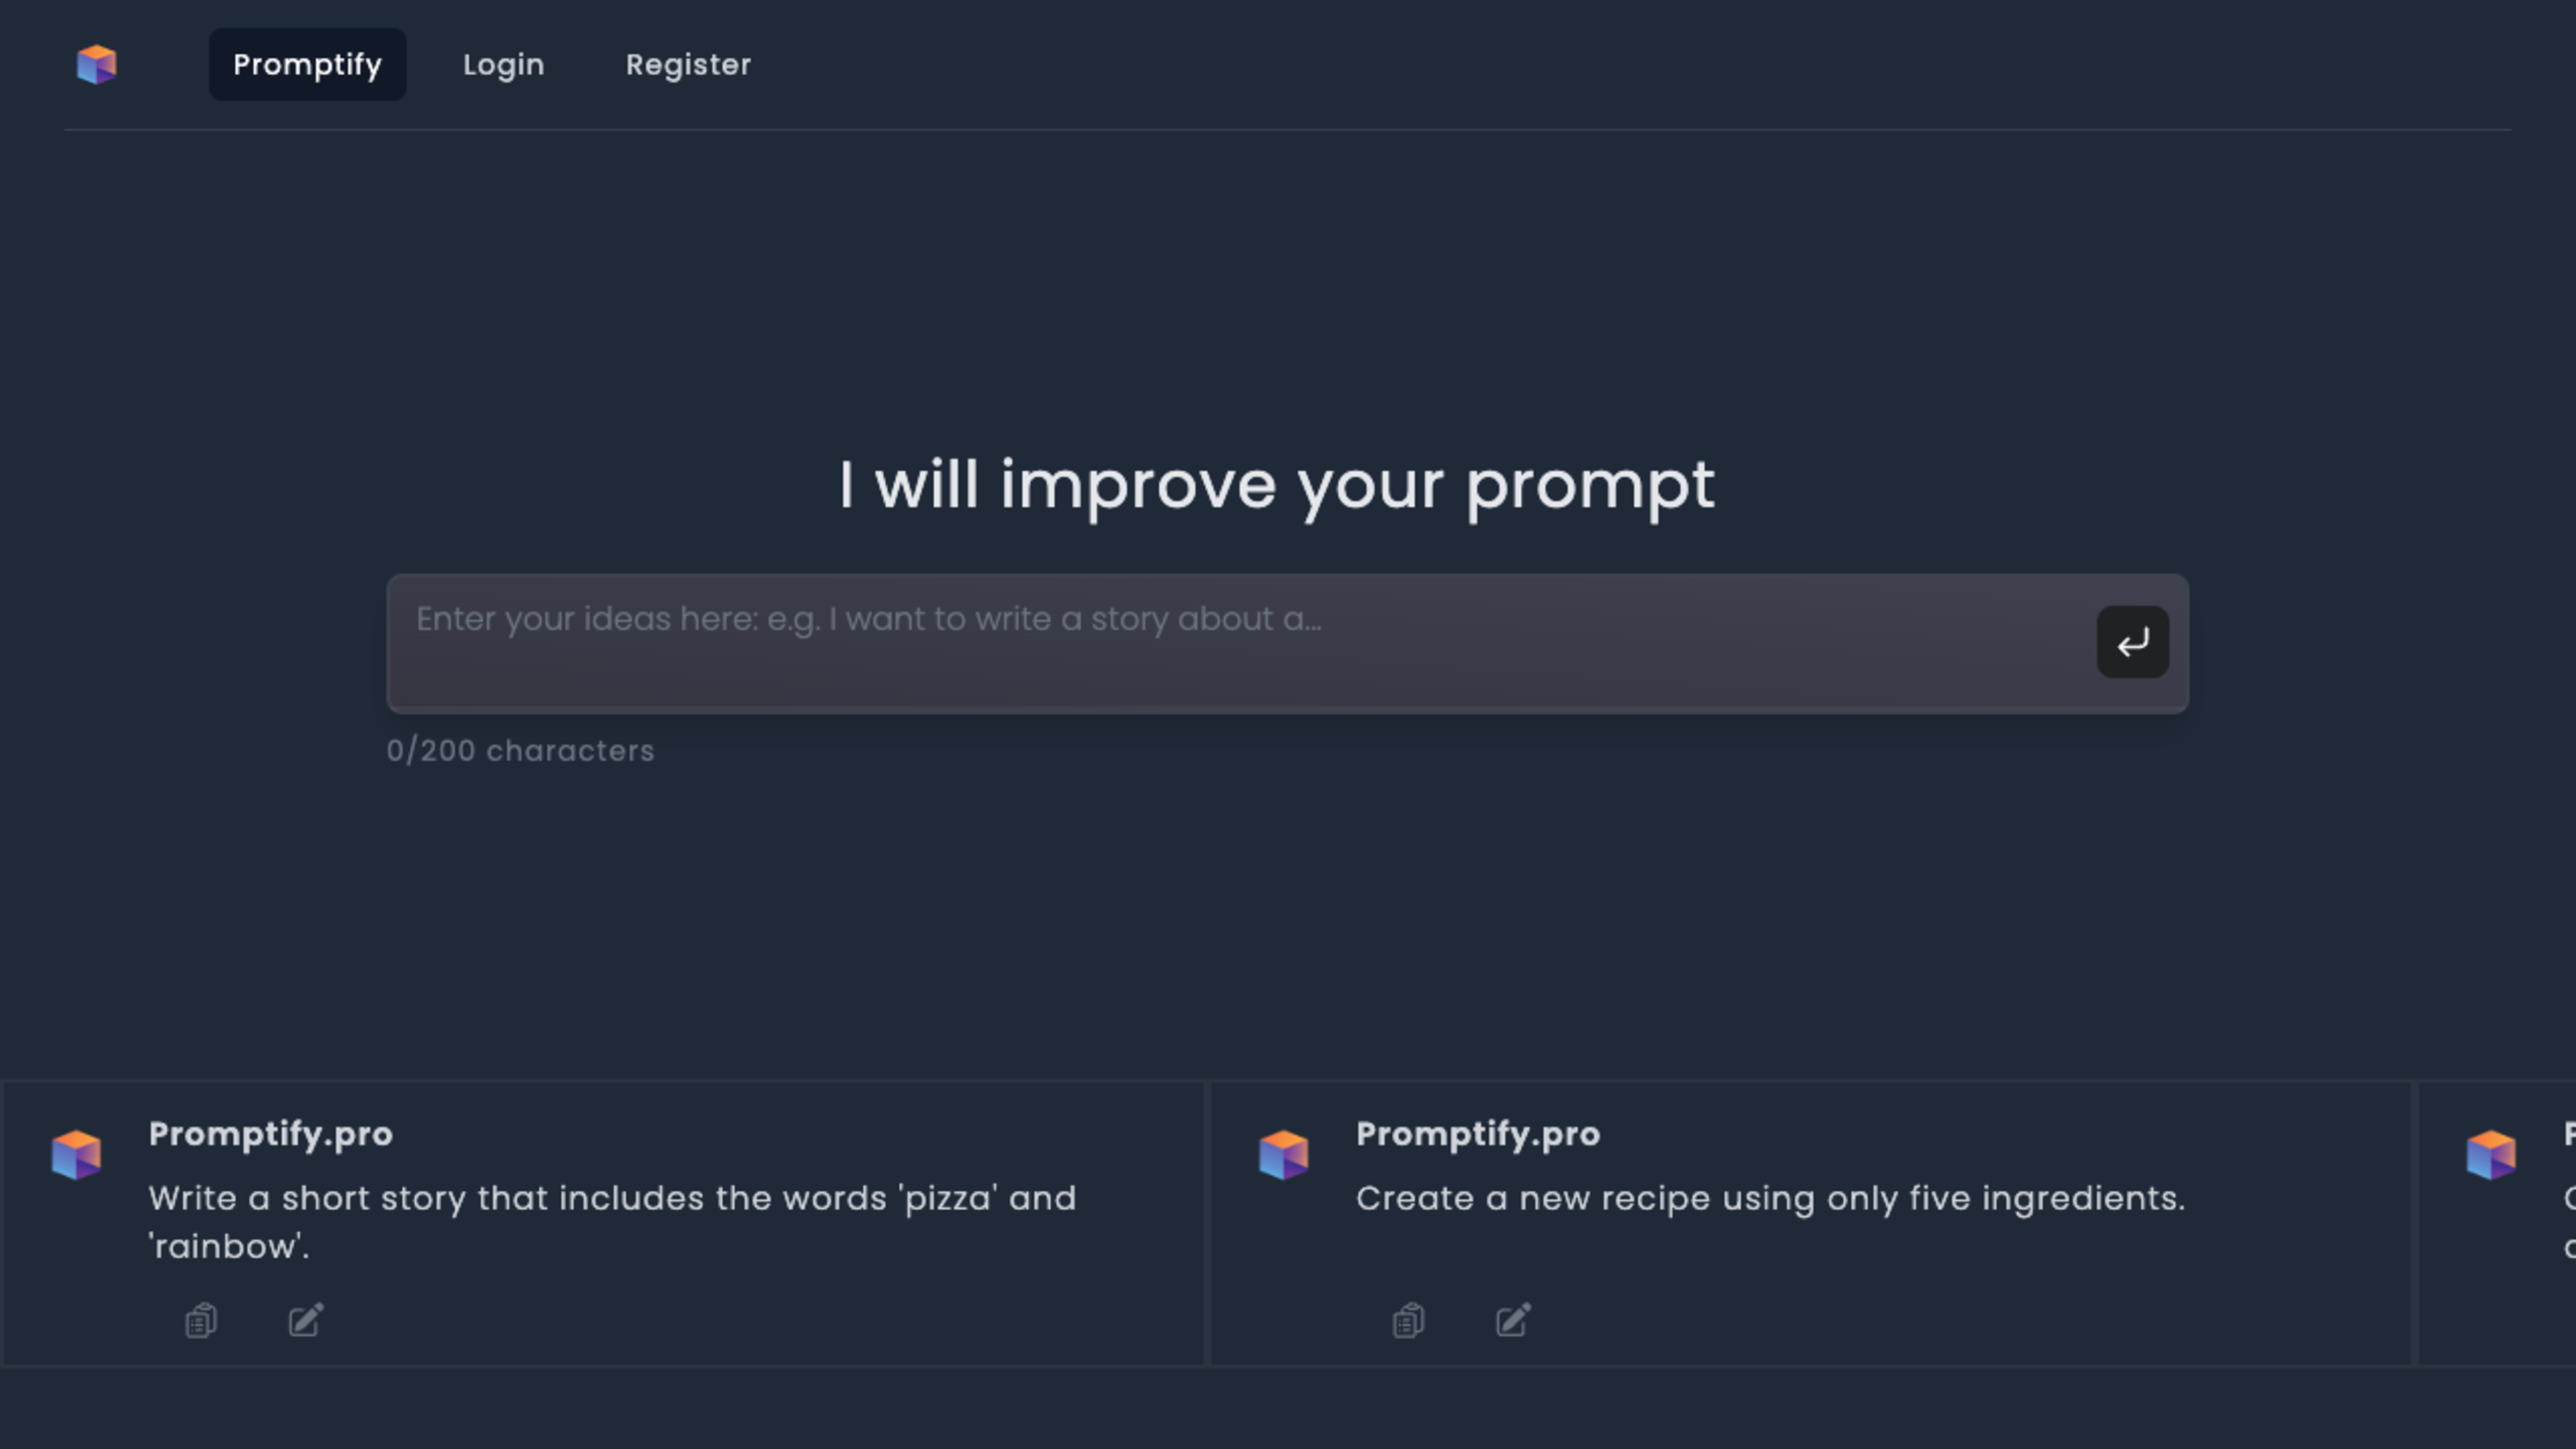Click the character counter display area

coord(520,750)
